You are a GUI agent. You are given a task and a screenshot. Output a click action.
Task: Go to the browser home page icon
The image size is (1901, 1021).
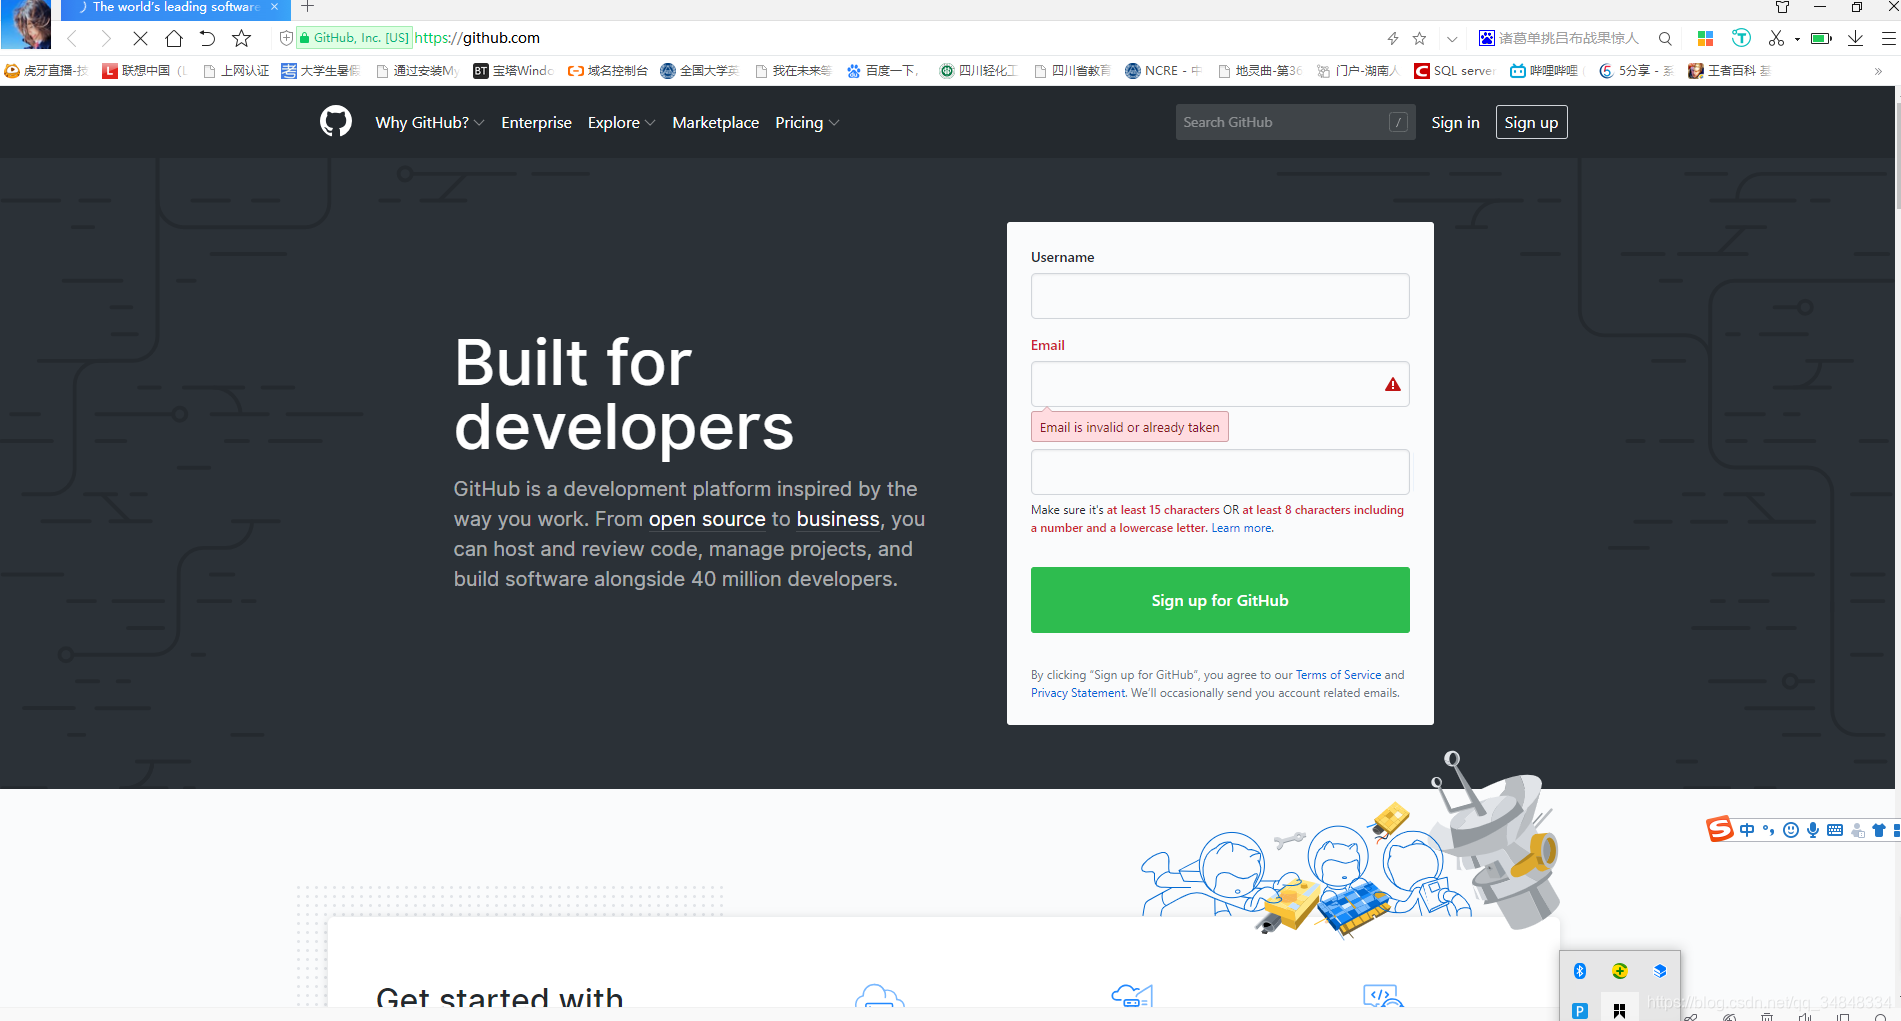point(174,38)
